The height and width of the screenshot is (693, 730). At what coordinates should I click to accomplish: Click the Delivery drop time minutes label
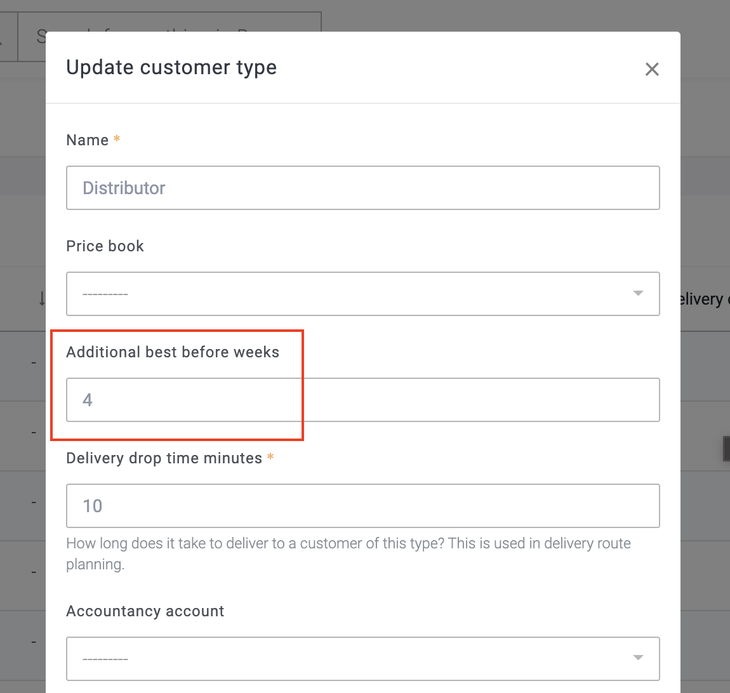point(163,458)
